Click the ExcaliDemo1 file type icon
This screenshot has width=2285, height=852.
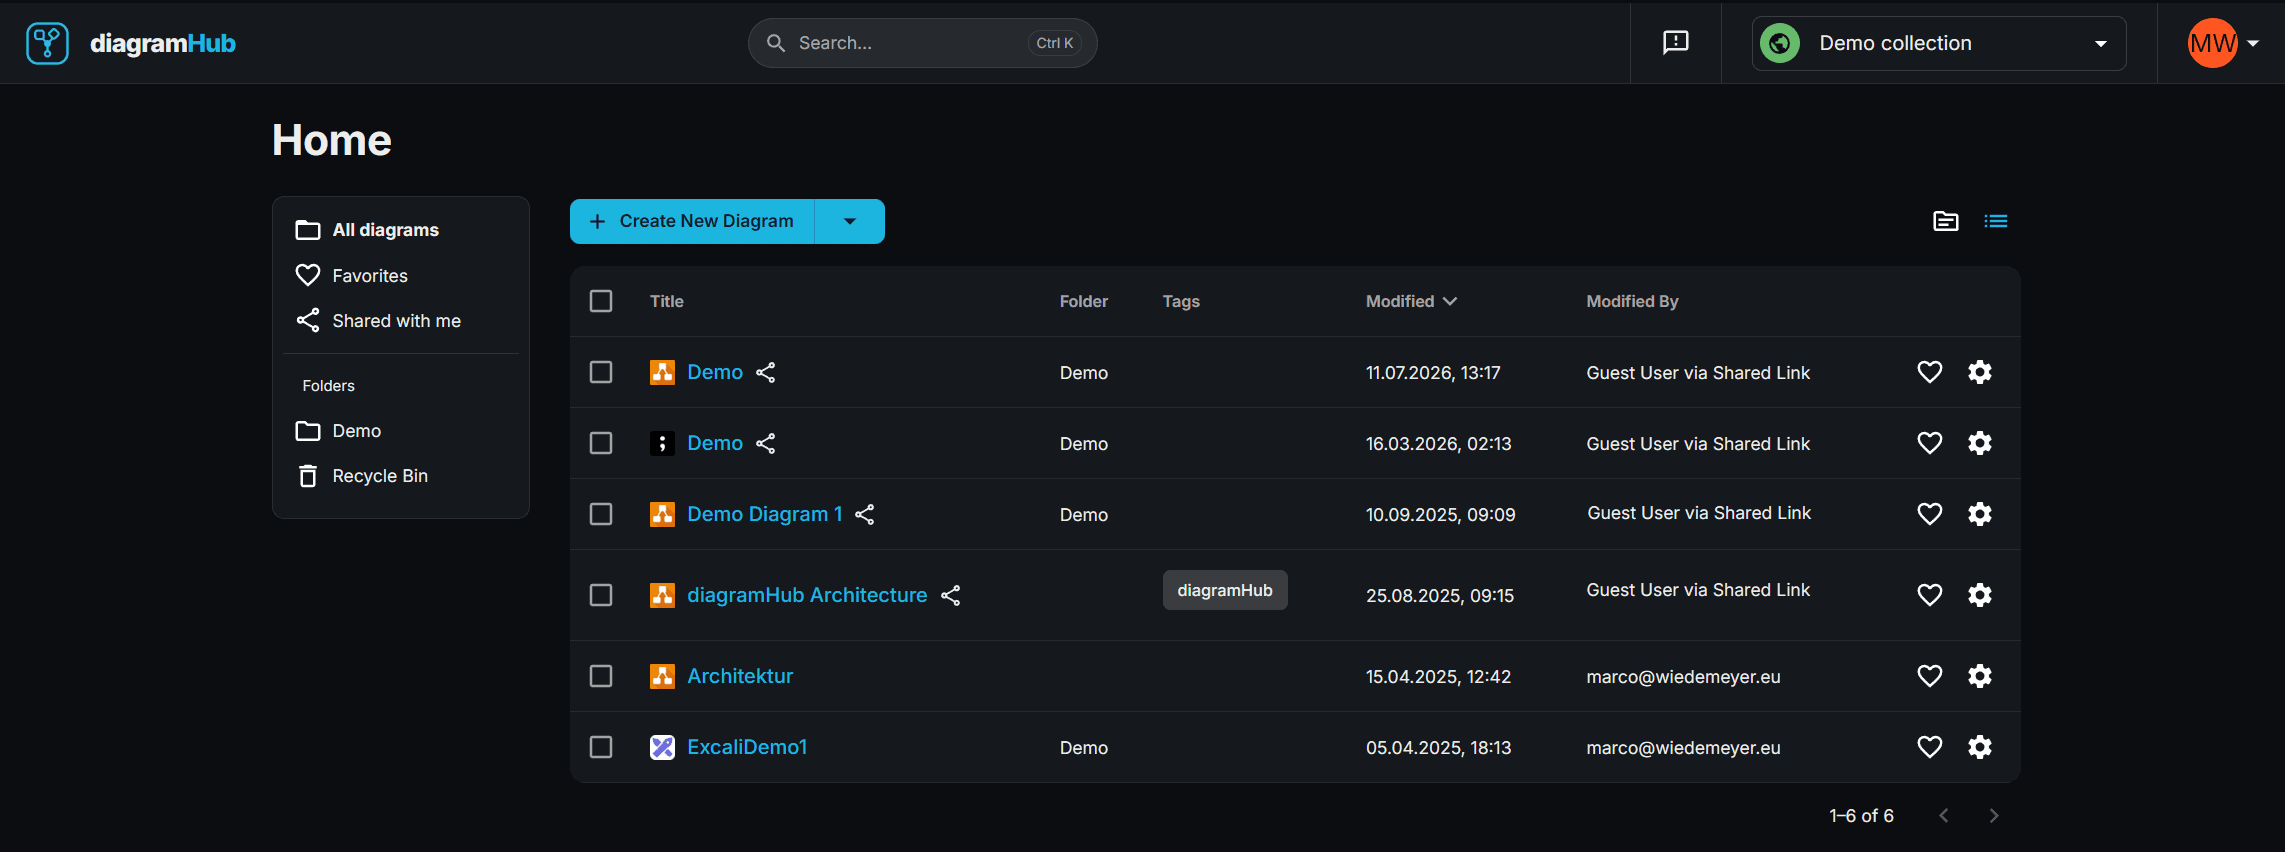662,747
